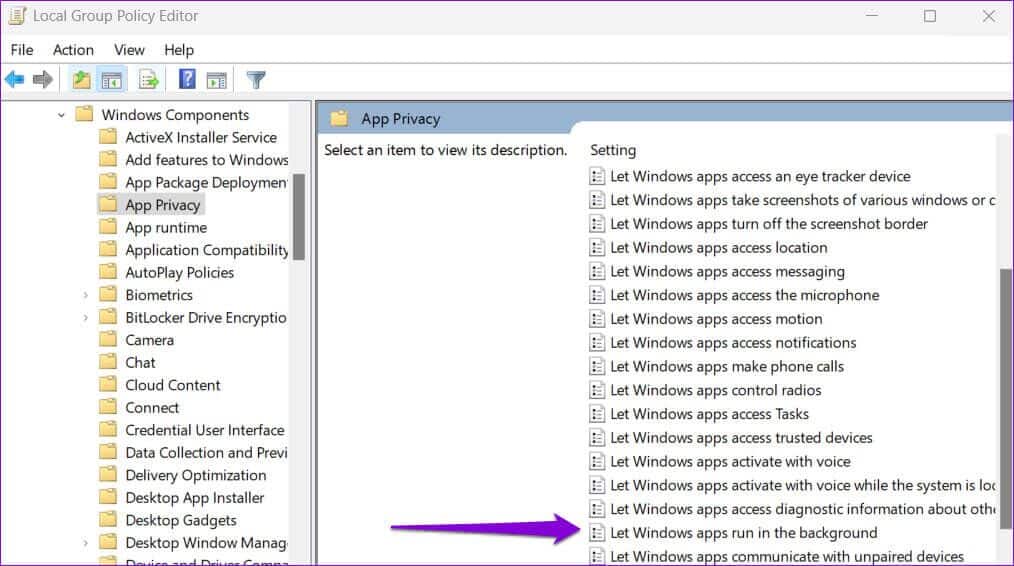Expand the Desktop Window Manager node

click(86, 543)
